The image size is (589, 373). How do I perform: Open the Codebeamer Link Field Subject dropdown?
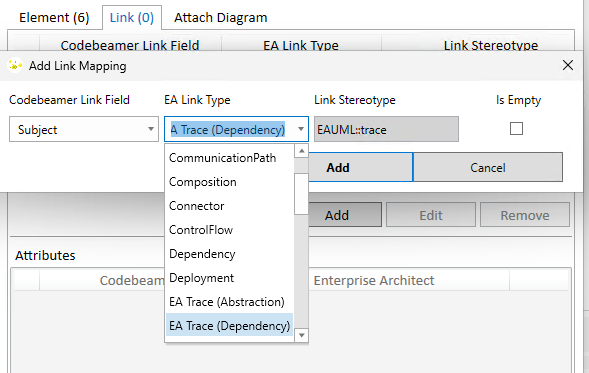tap(84, 129)
